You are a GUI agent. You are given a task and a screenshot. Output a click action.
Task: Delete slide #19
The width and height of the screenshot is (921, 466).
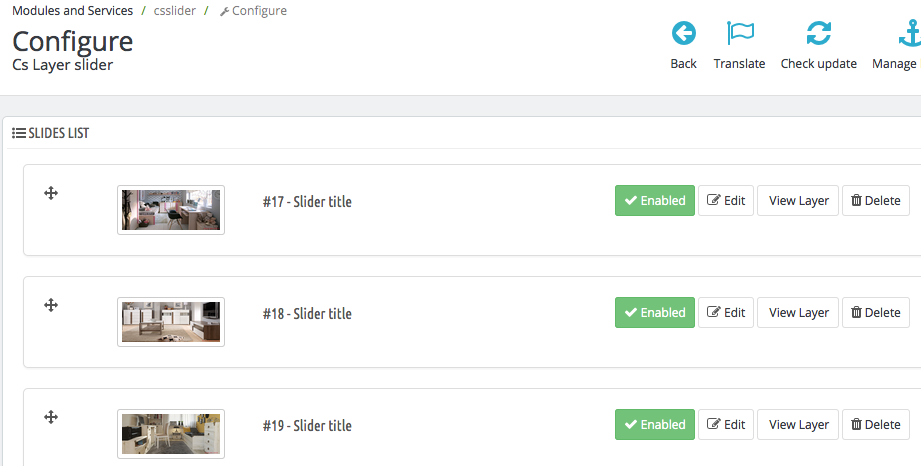(875, 424)
